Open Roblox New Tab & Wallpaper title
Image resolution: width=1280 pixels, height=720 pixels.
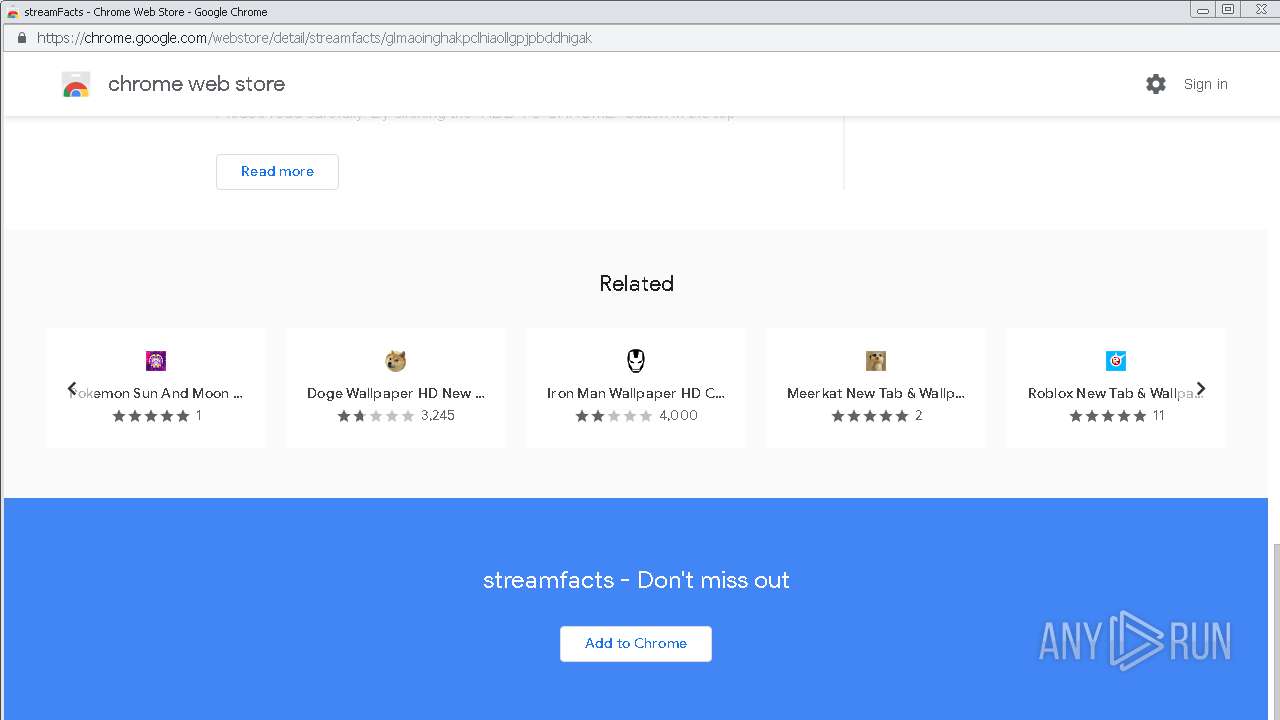(x=1116, y=393)
